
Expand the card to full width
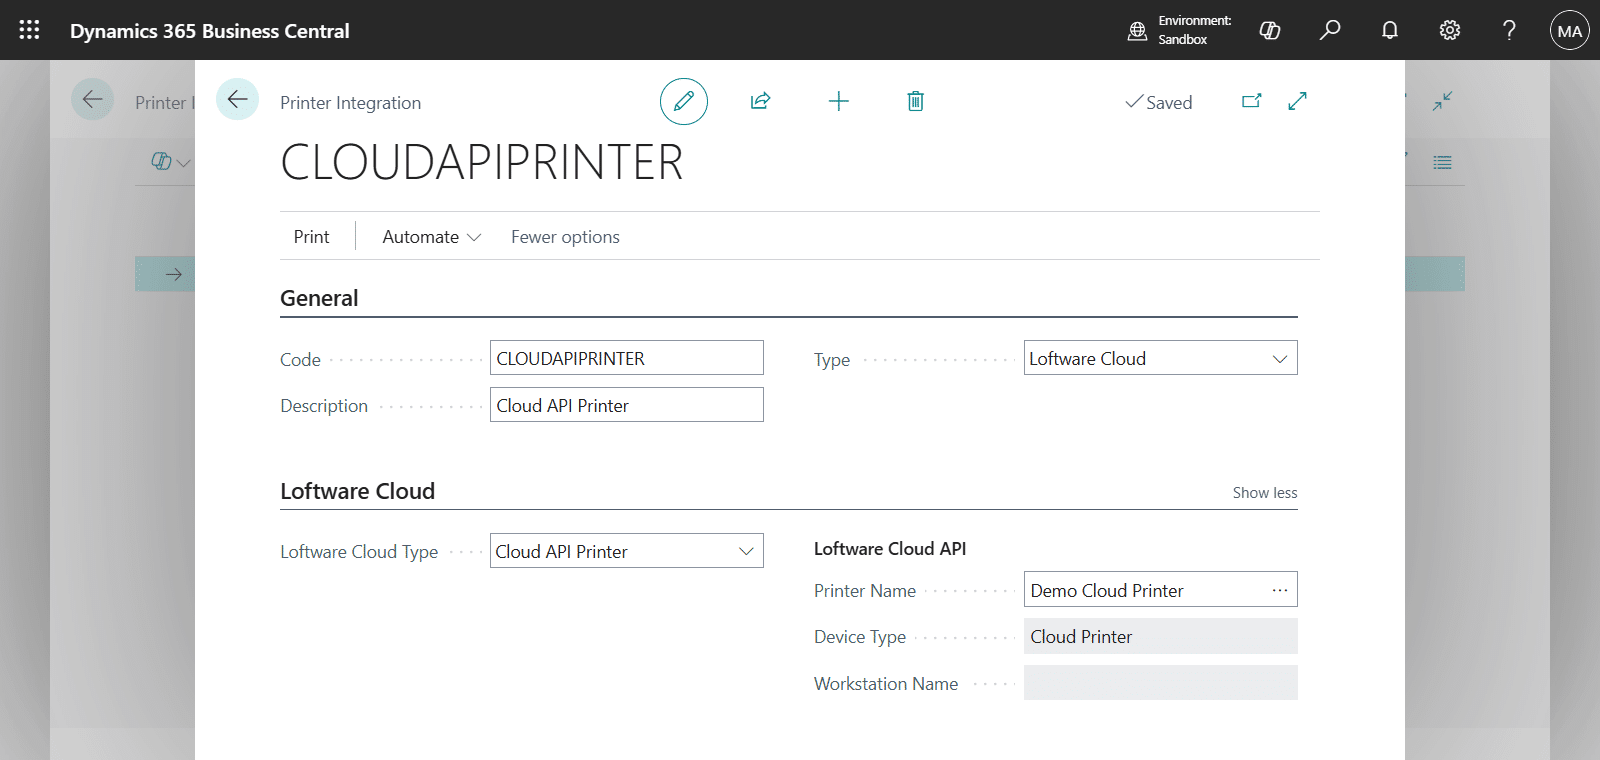point(1298,101)
